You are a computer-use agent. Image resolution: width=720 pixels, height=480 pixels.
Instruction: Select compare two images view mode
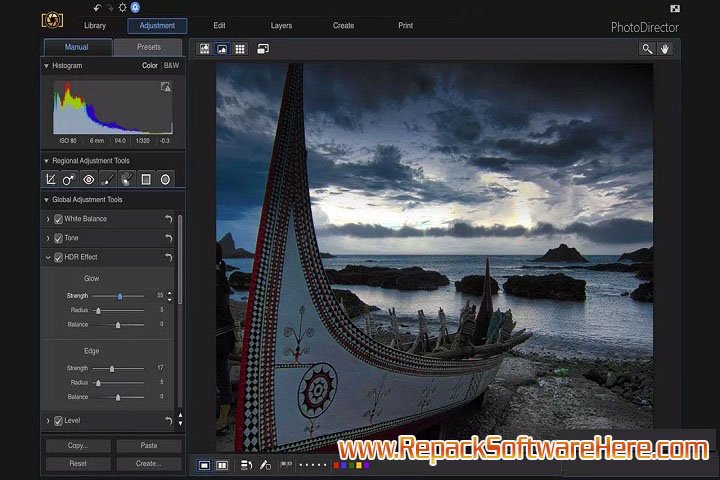click(222, 466)
